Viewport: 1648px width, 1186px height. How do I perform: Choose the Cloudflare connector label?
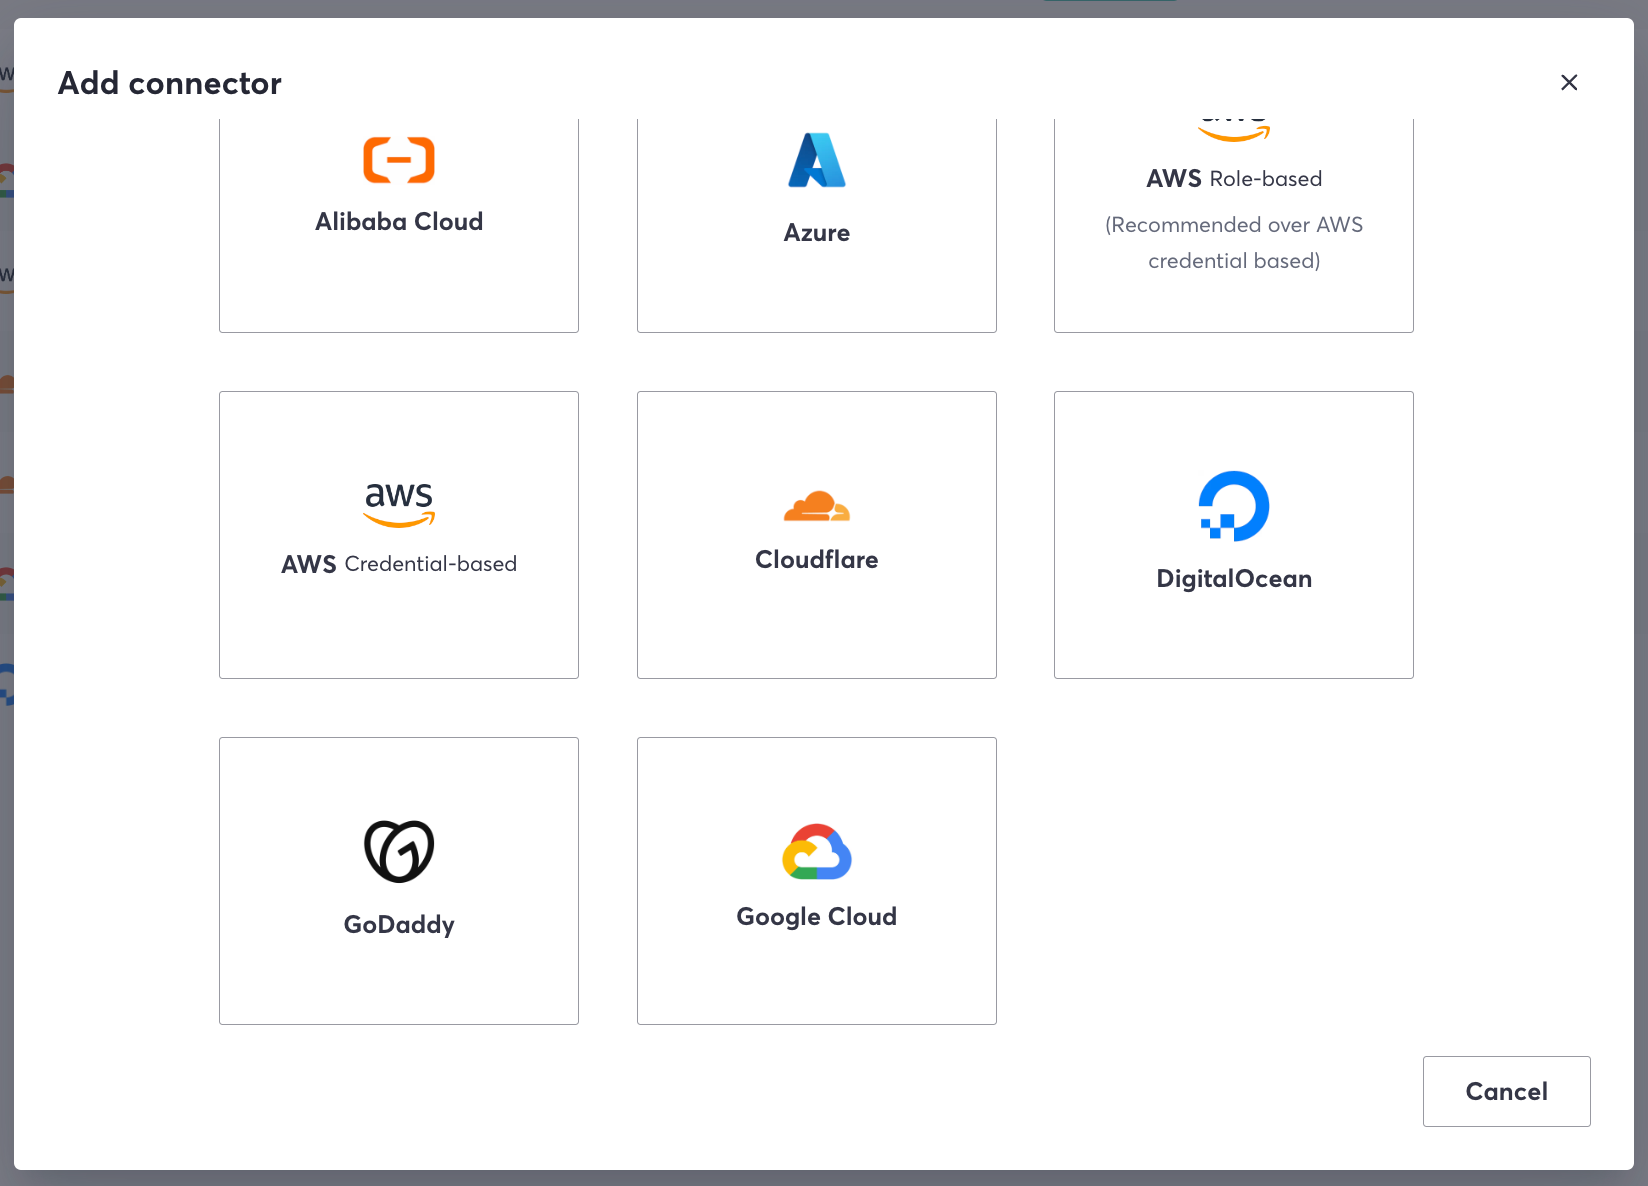(x=817, y=559)
